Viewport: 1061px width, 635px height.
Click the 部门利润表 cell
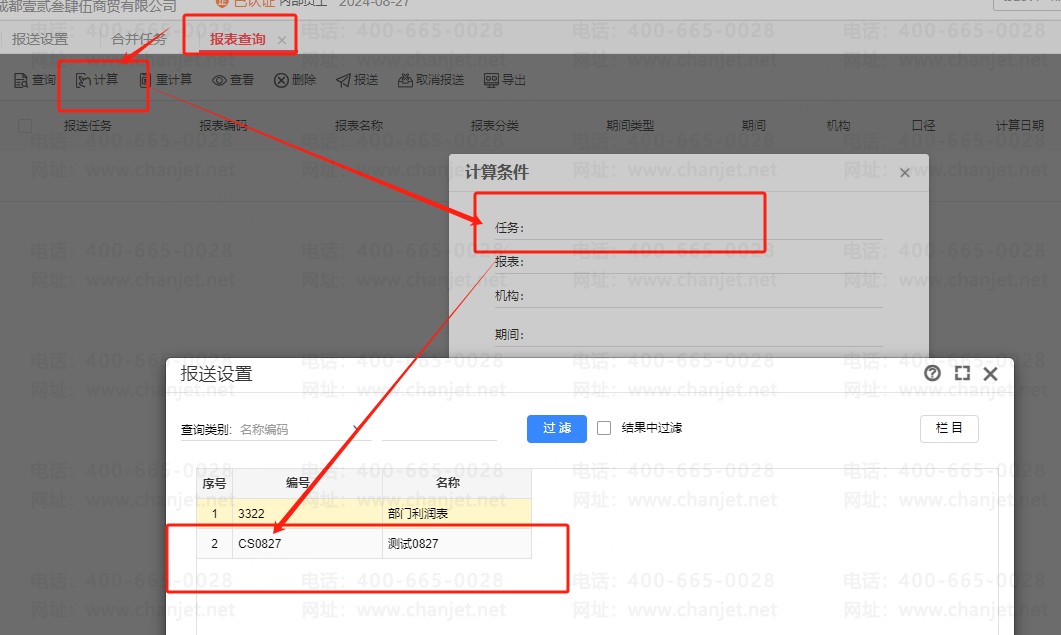click(x=457, y=513)
